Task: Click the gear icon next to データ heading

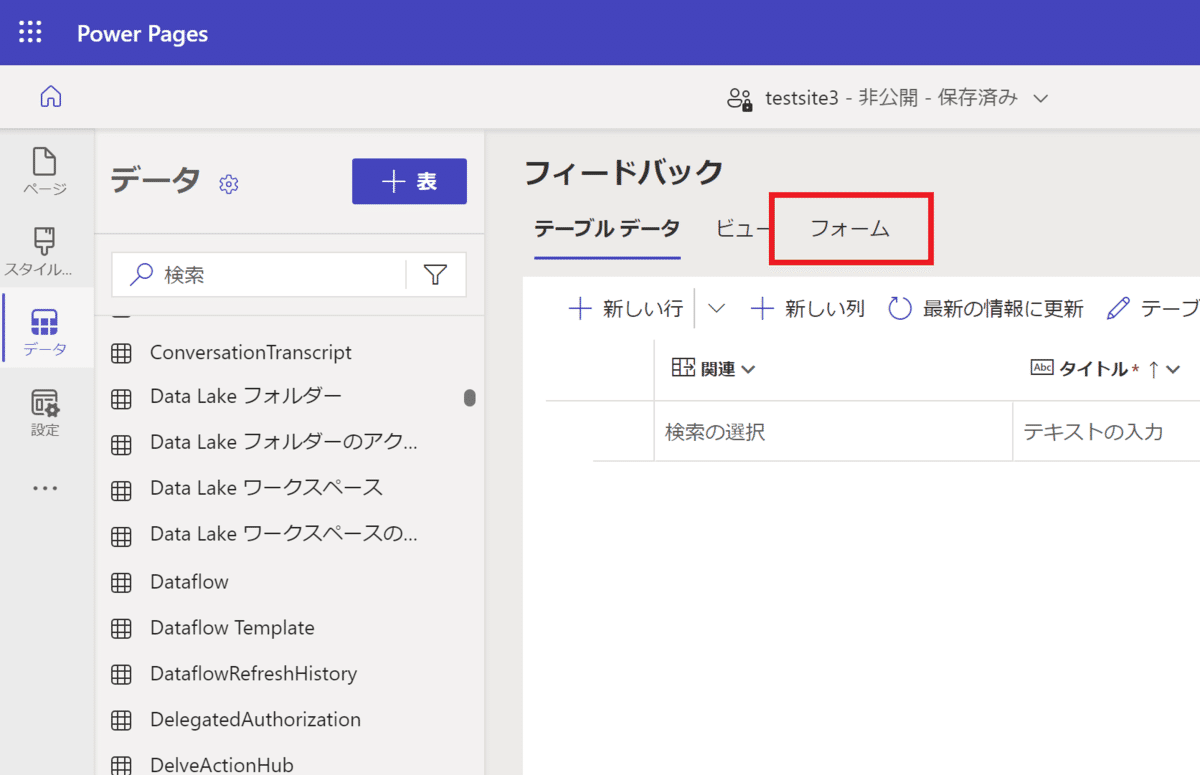Action: pyautogui.click(x=229, y=184)
